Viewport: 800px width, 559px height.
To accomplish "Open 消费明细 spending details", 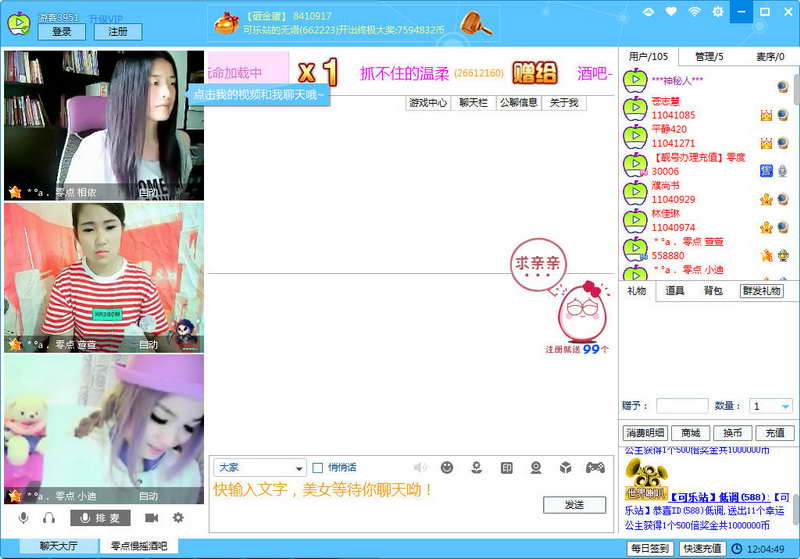I will 645,433.
